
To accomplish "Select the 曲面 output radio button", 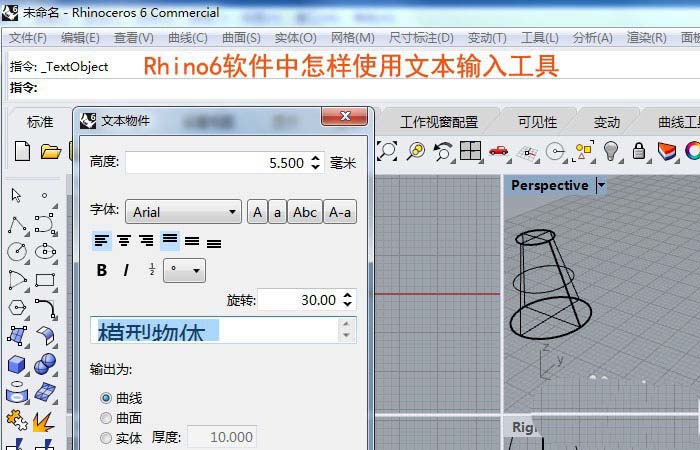I will click(106, 418).
